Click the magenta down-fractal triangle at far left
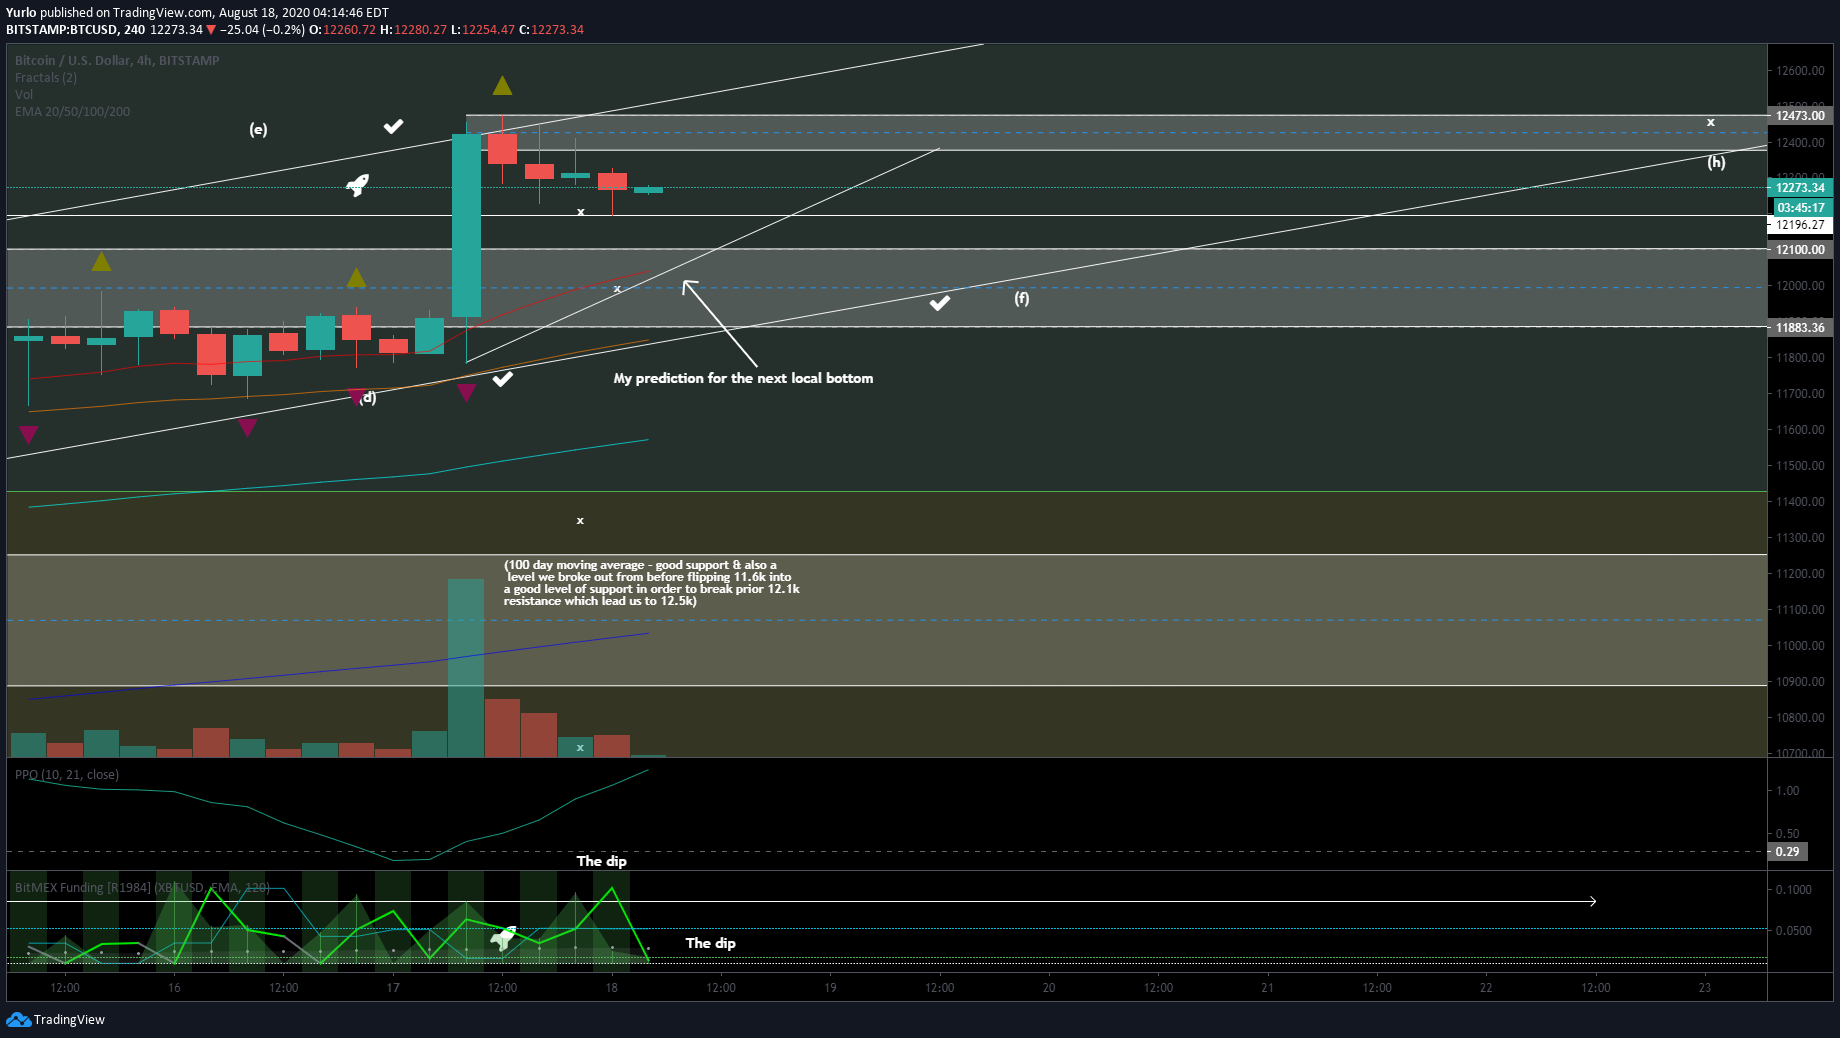Image resolution: width=1840 pixels, height=1038 pixels. (x=28, y=434)
